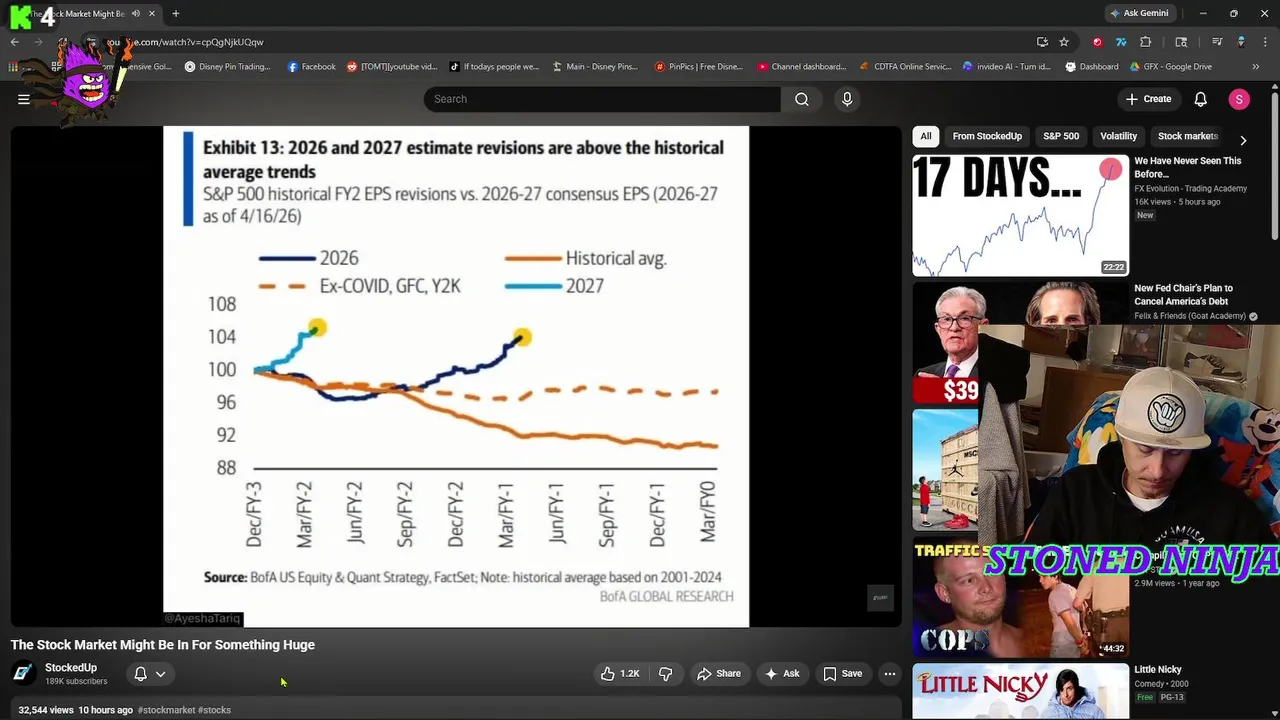Open the YouTube guide hamburger menu
1280x720 pixels.
23,99
